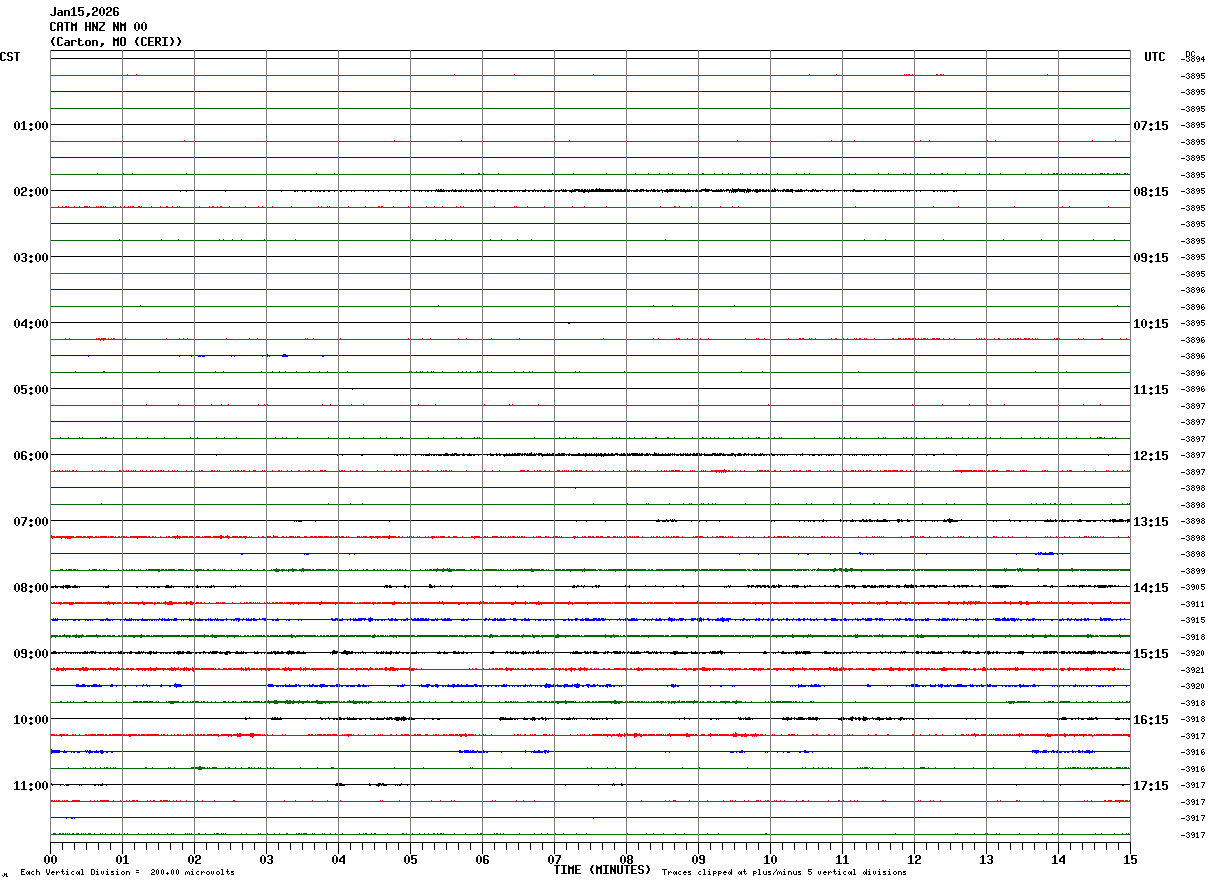Viewport: 1210px width, 886px height.
Task: Click the 07:15 UTC time label
Action: (1151, 126)
